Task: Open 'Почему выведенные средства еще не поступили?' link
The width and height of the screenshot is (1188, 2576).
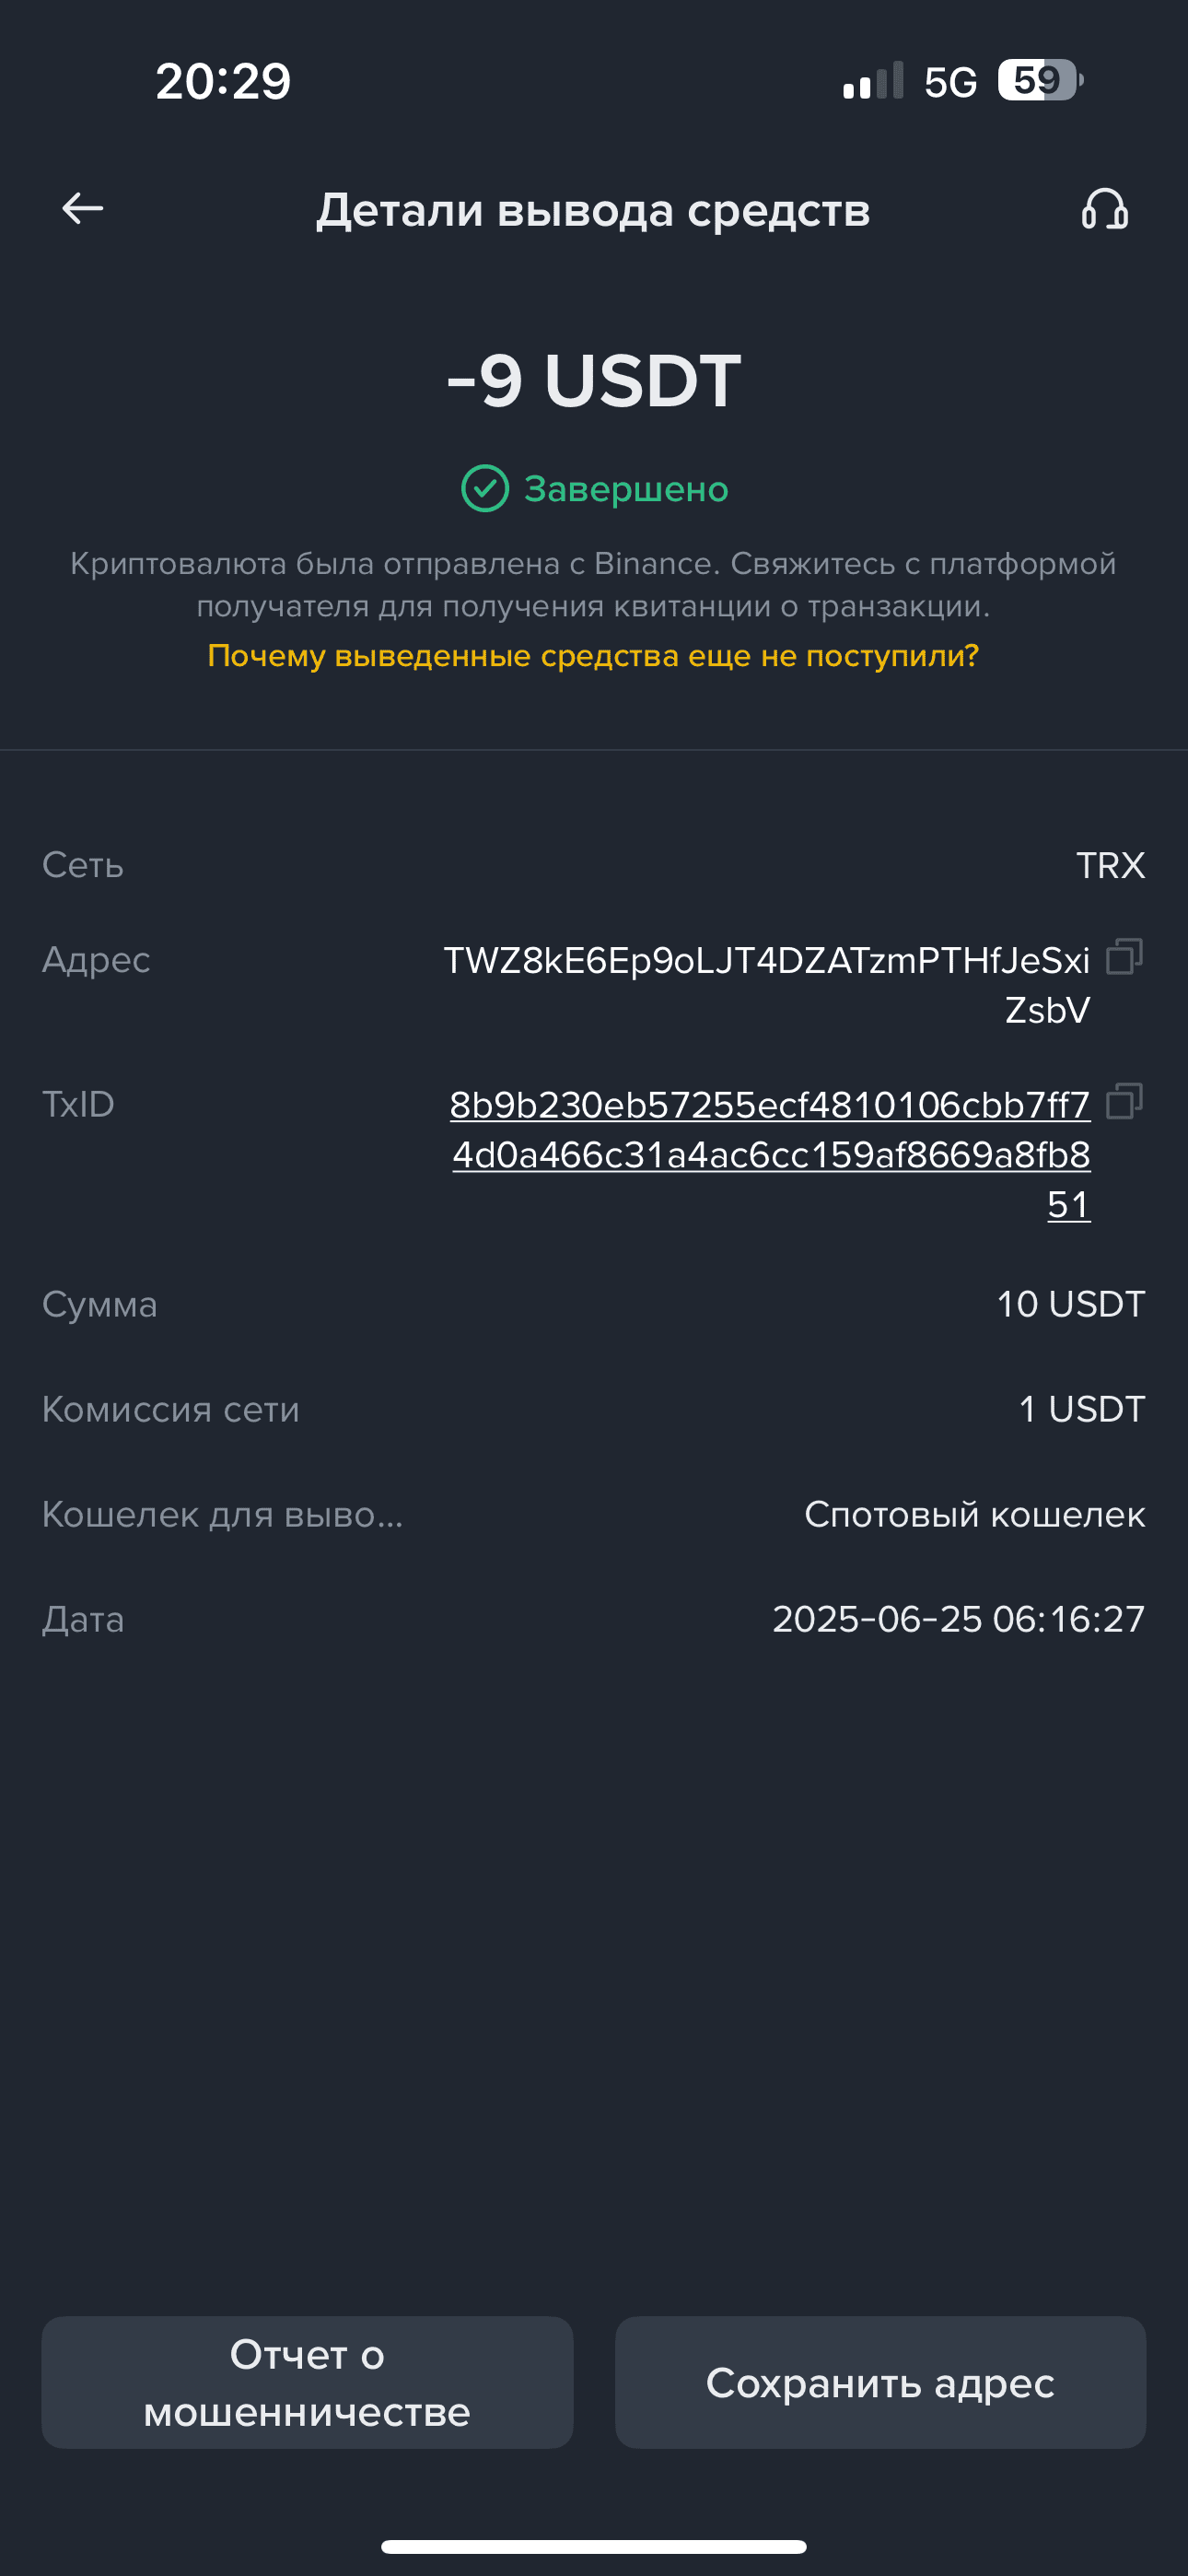Action: 593,656
